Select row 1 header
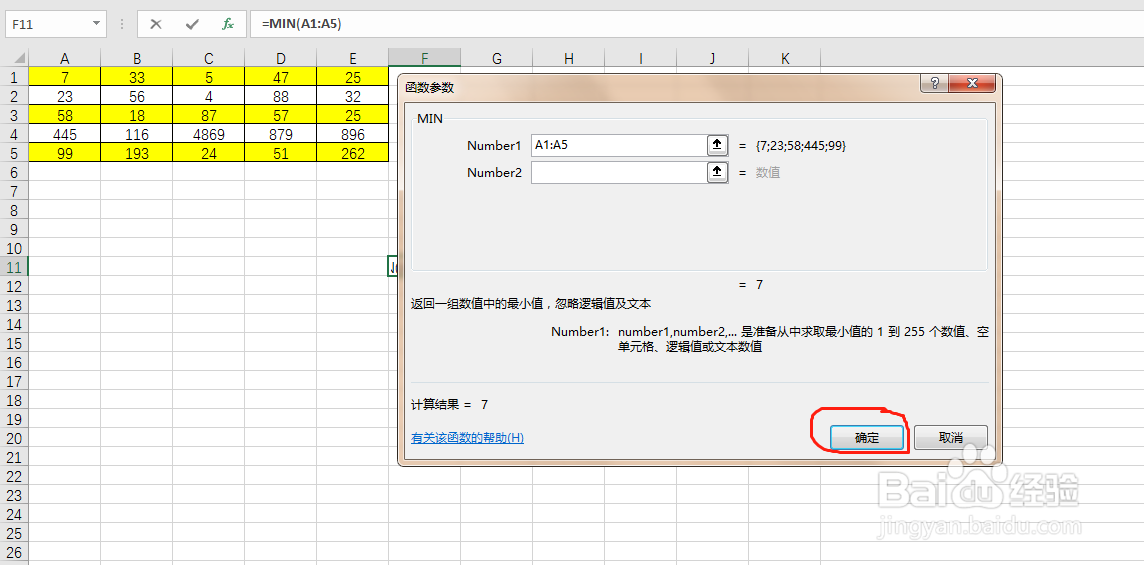The width and height of the screenshot is (1144, 565). [x=15, y=77]
